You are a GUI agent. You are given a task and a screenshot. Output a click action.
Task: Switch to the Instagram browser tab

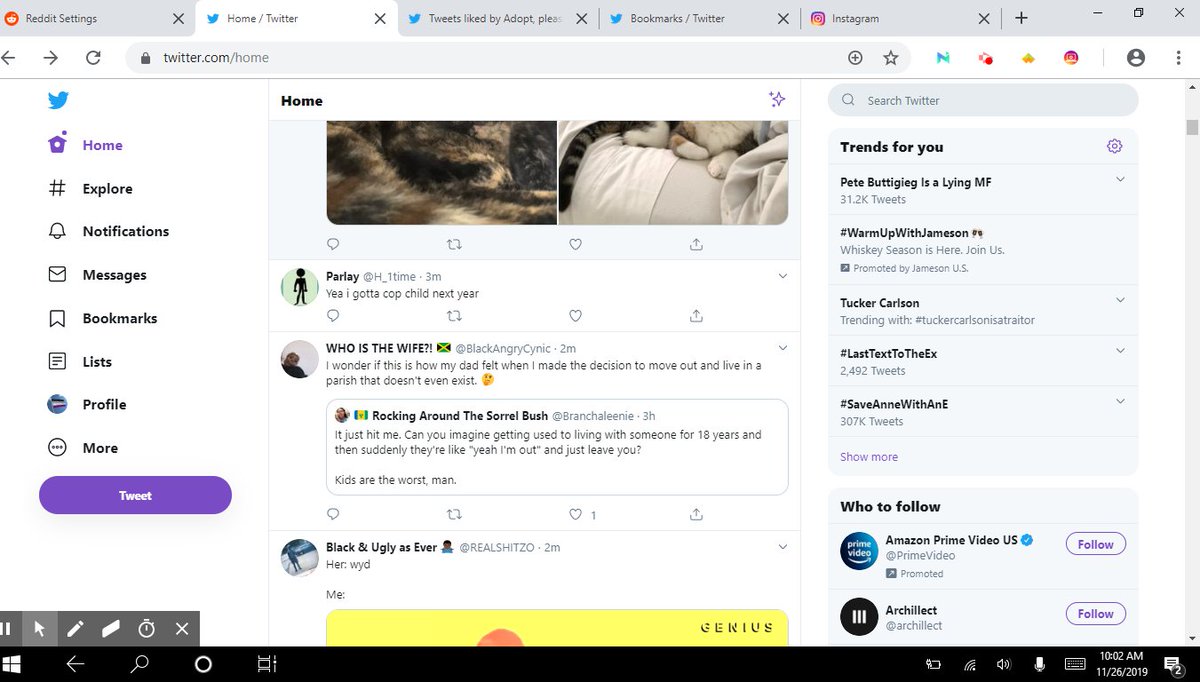coord(900,18)
